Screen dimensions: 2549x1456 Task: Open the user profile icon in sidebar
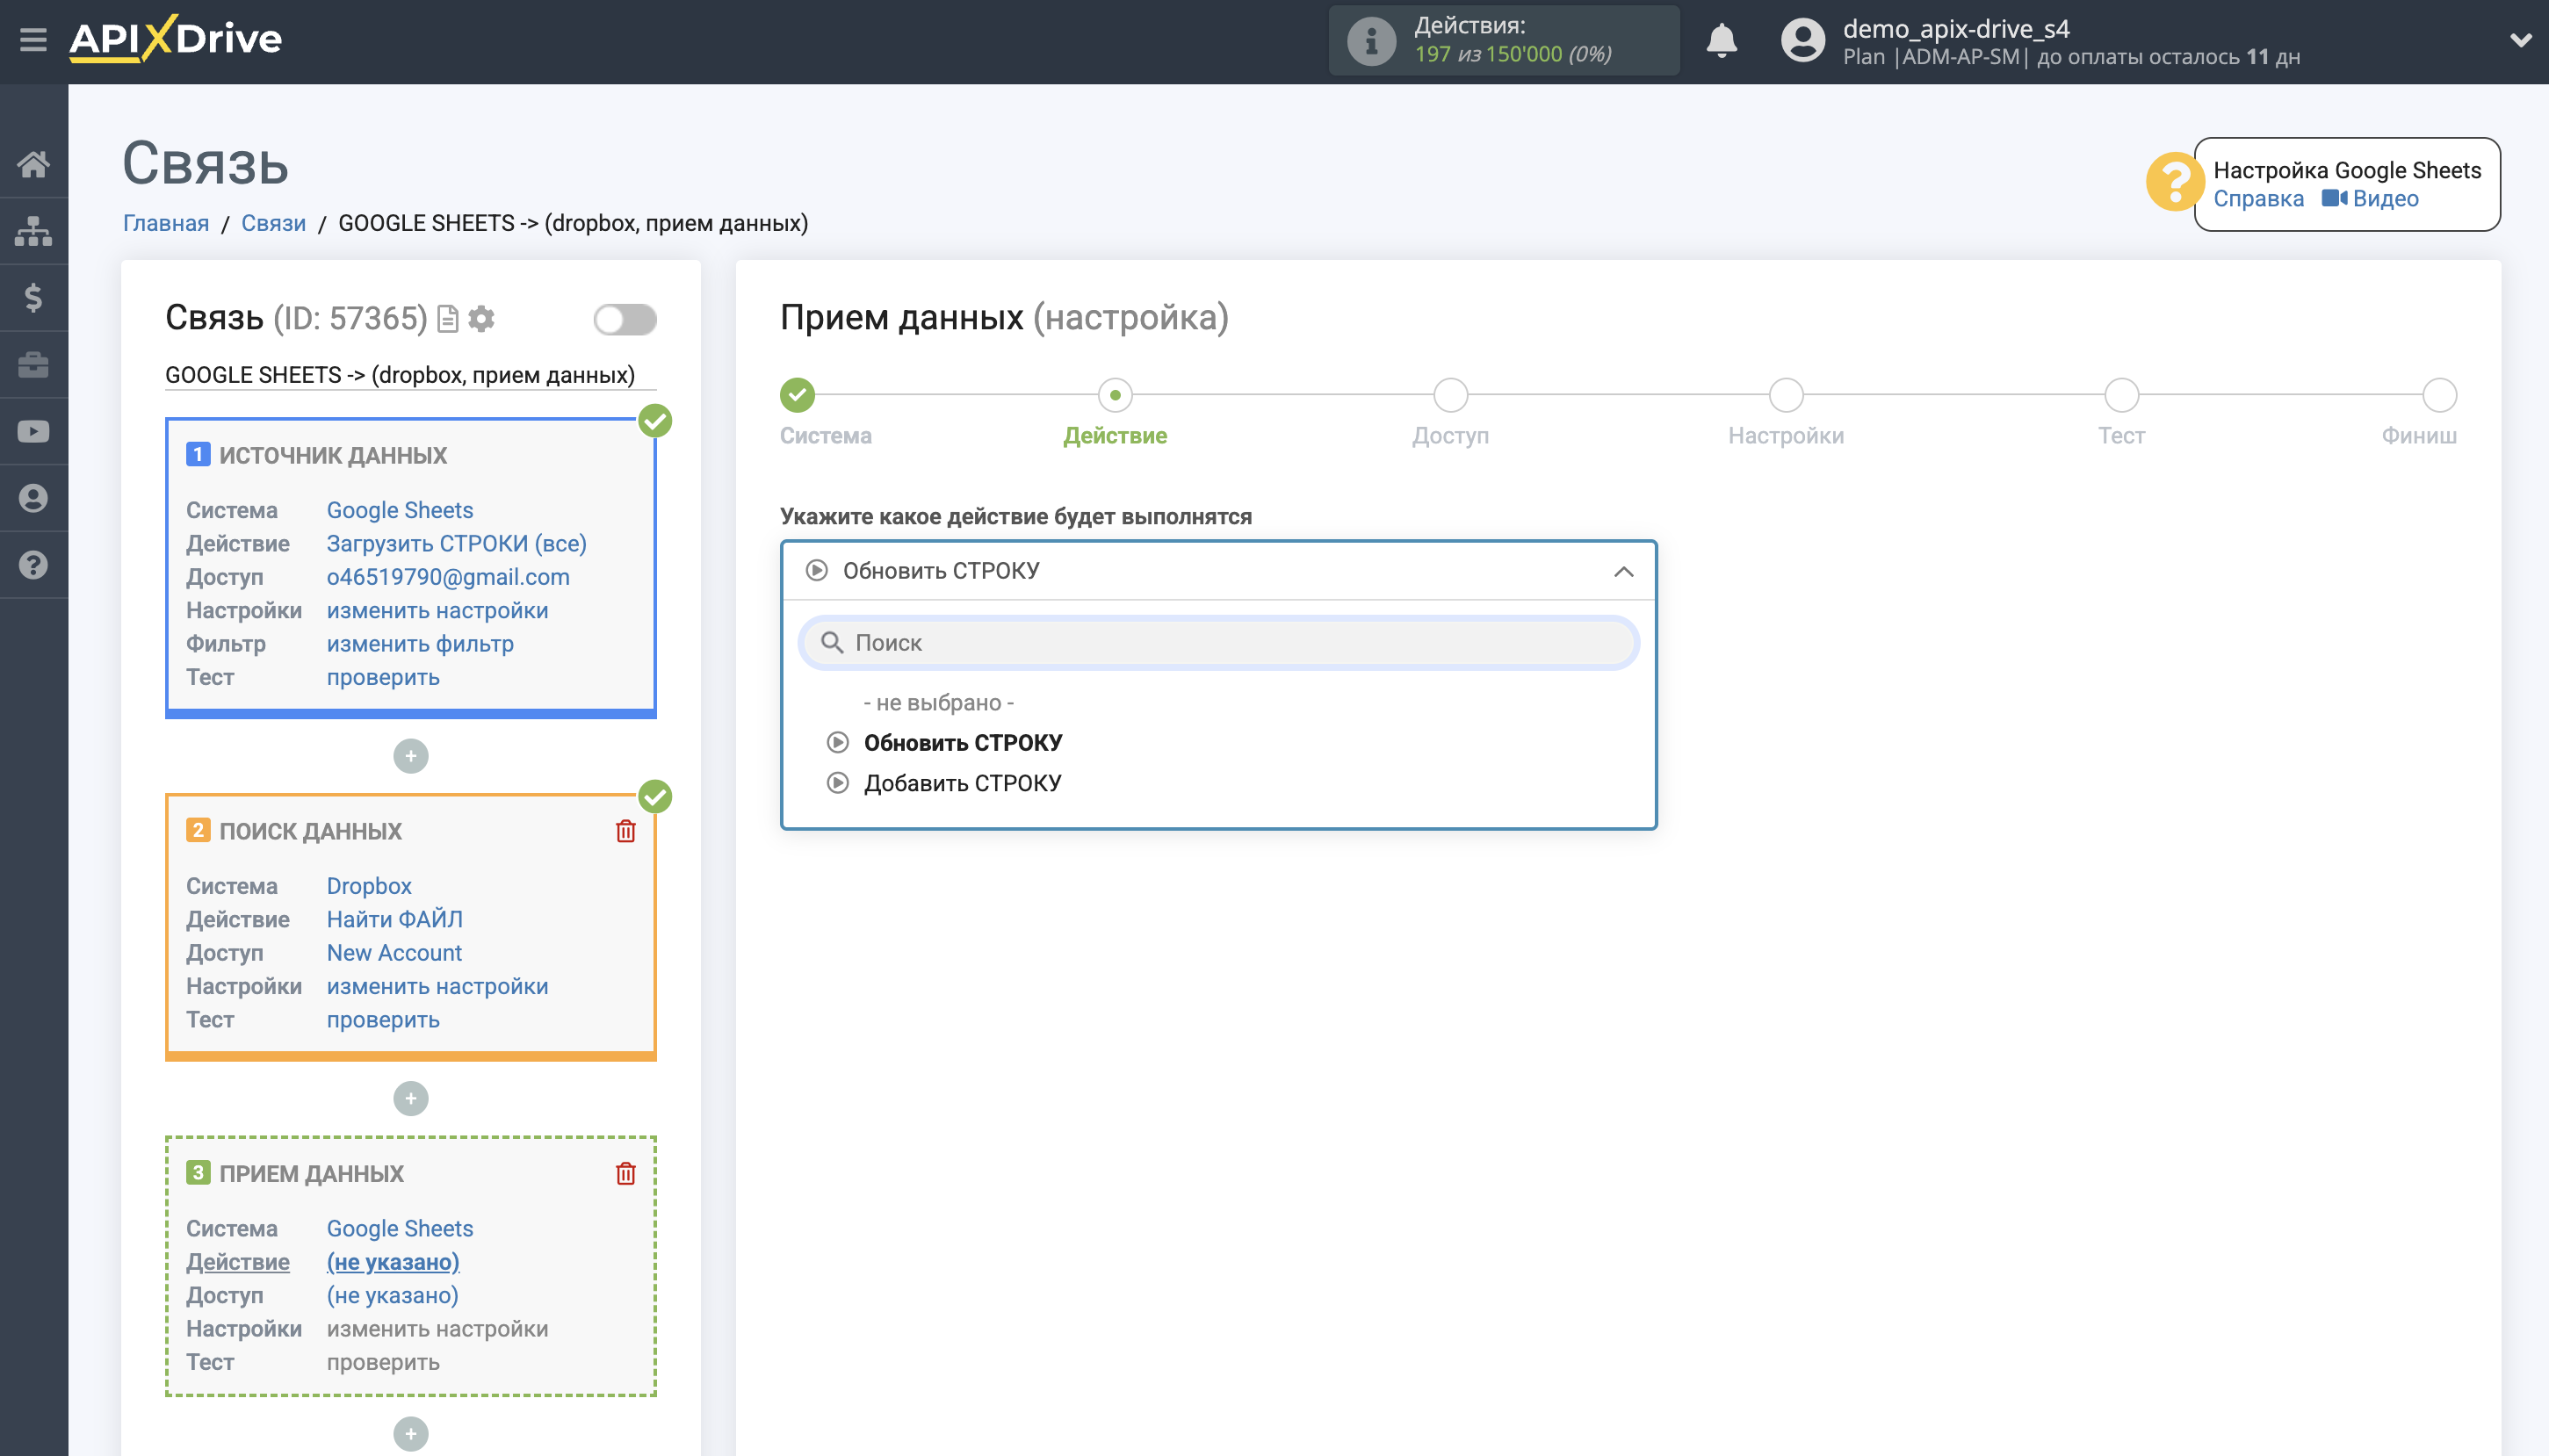(x=33, y=497)
